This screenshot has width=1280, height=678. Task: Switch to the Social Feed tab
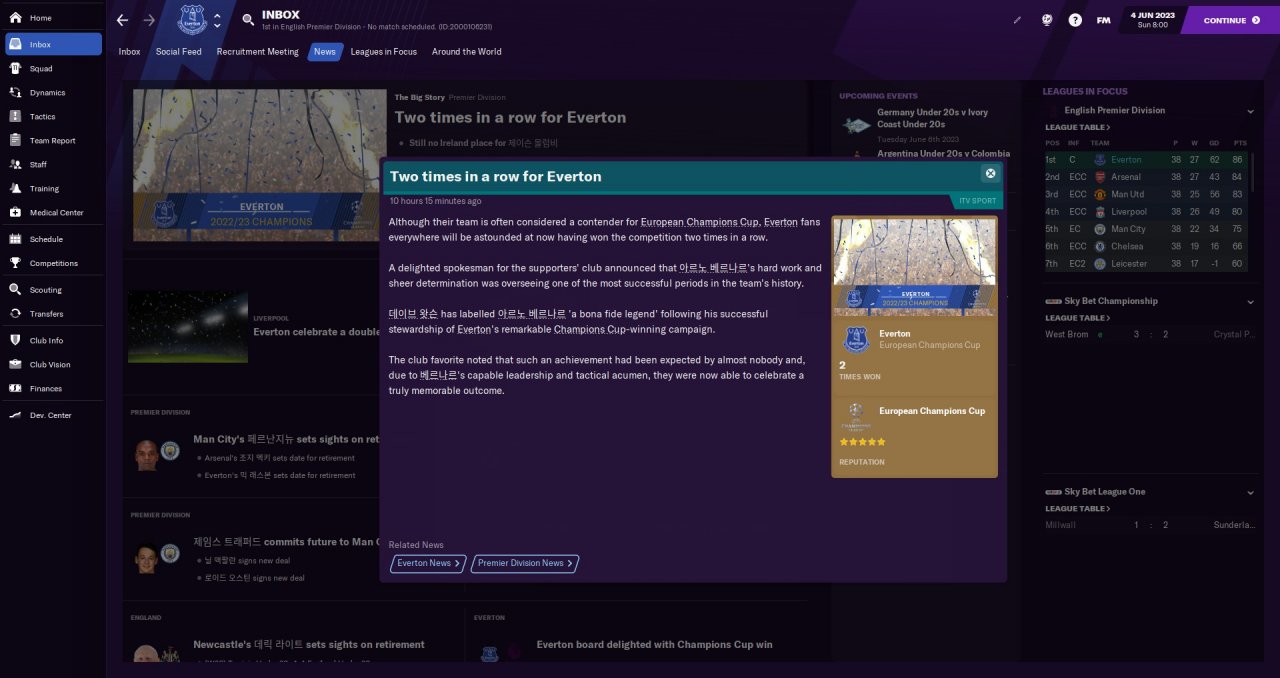tap(178, 52)
